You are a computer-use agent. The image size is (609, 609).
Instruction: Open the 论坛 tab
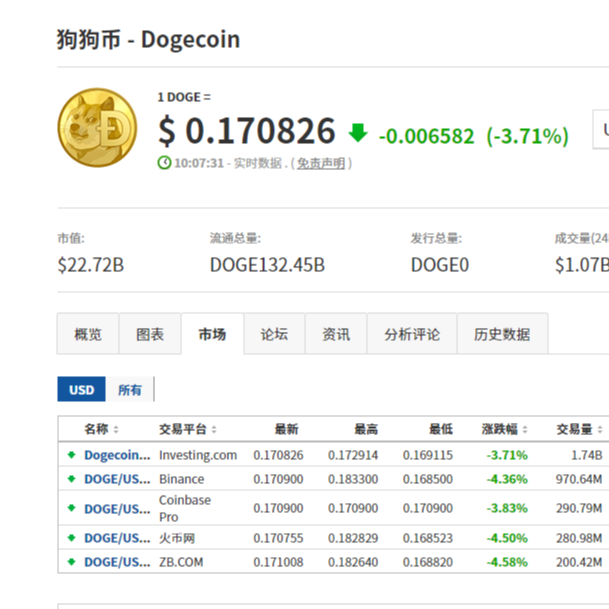tap(274, 334)
